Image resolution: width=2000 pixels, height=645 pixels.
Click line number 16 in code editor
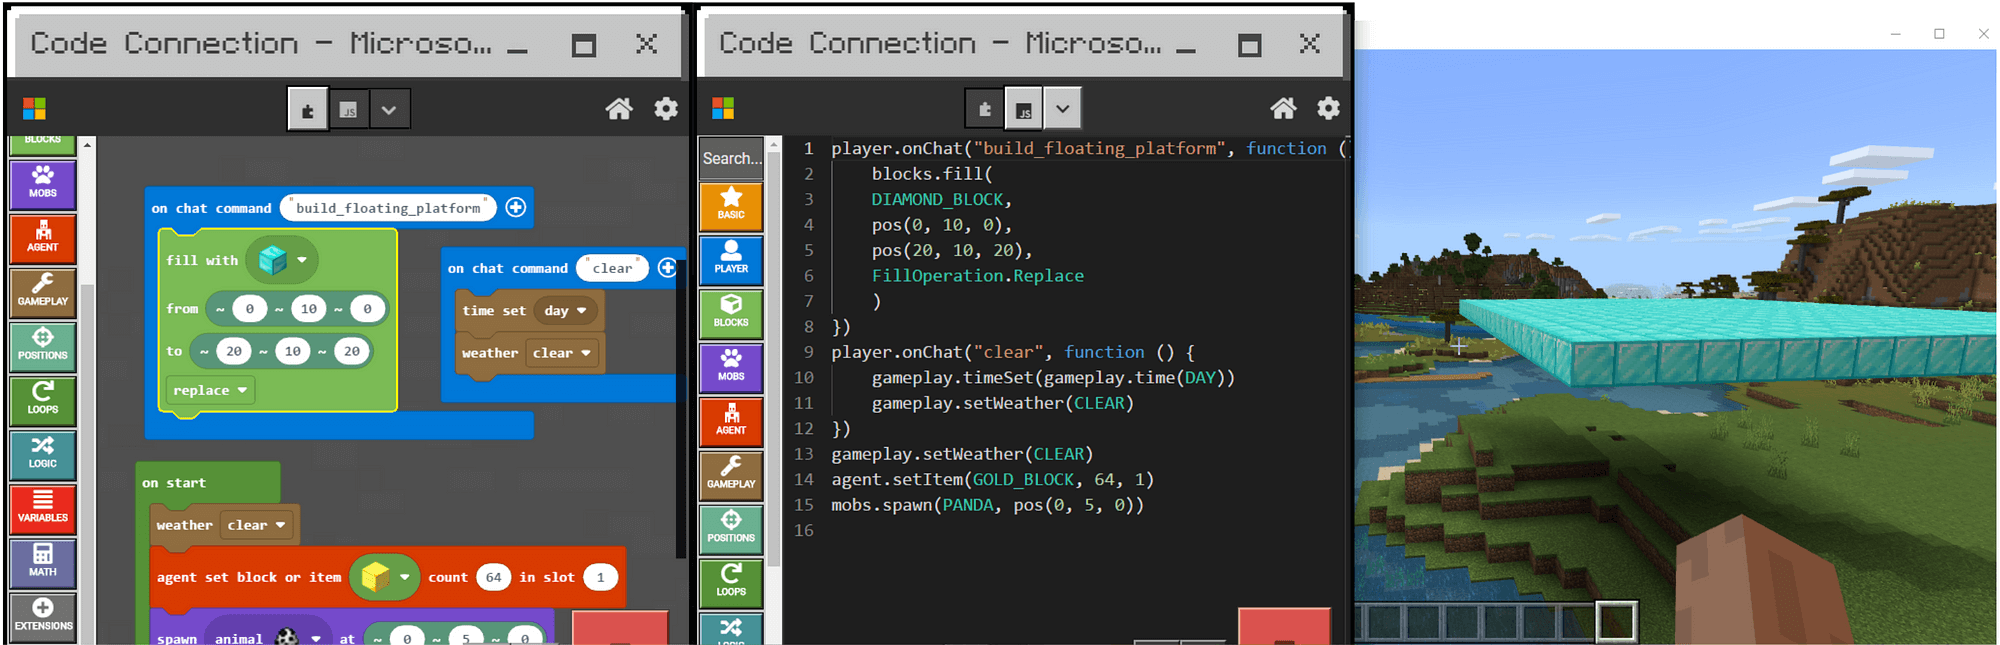pos(804,530)
